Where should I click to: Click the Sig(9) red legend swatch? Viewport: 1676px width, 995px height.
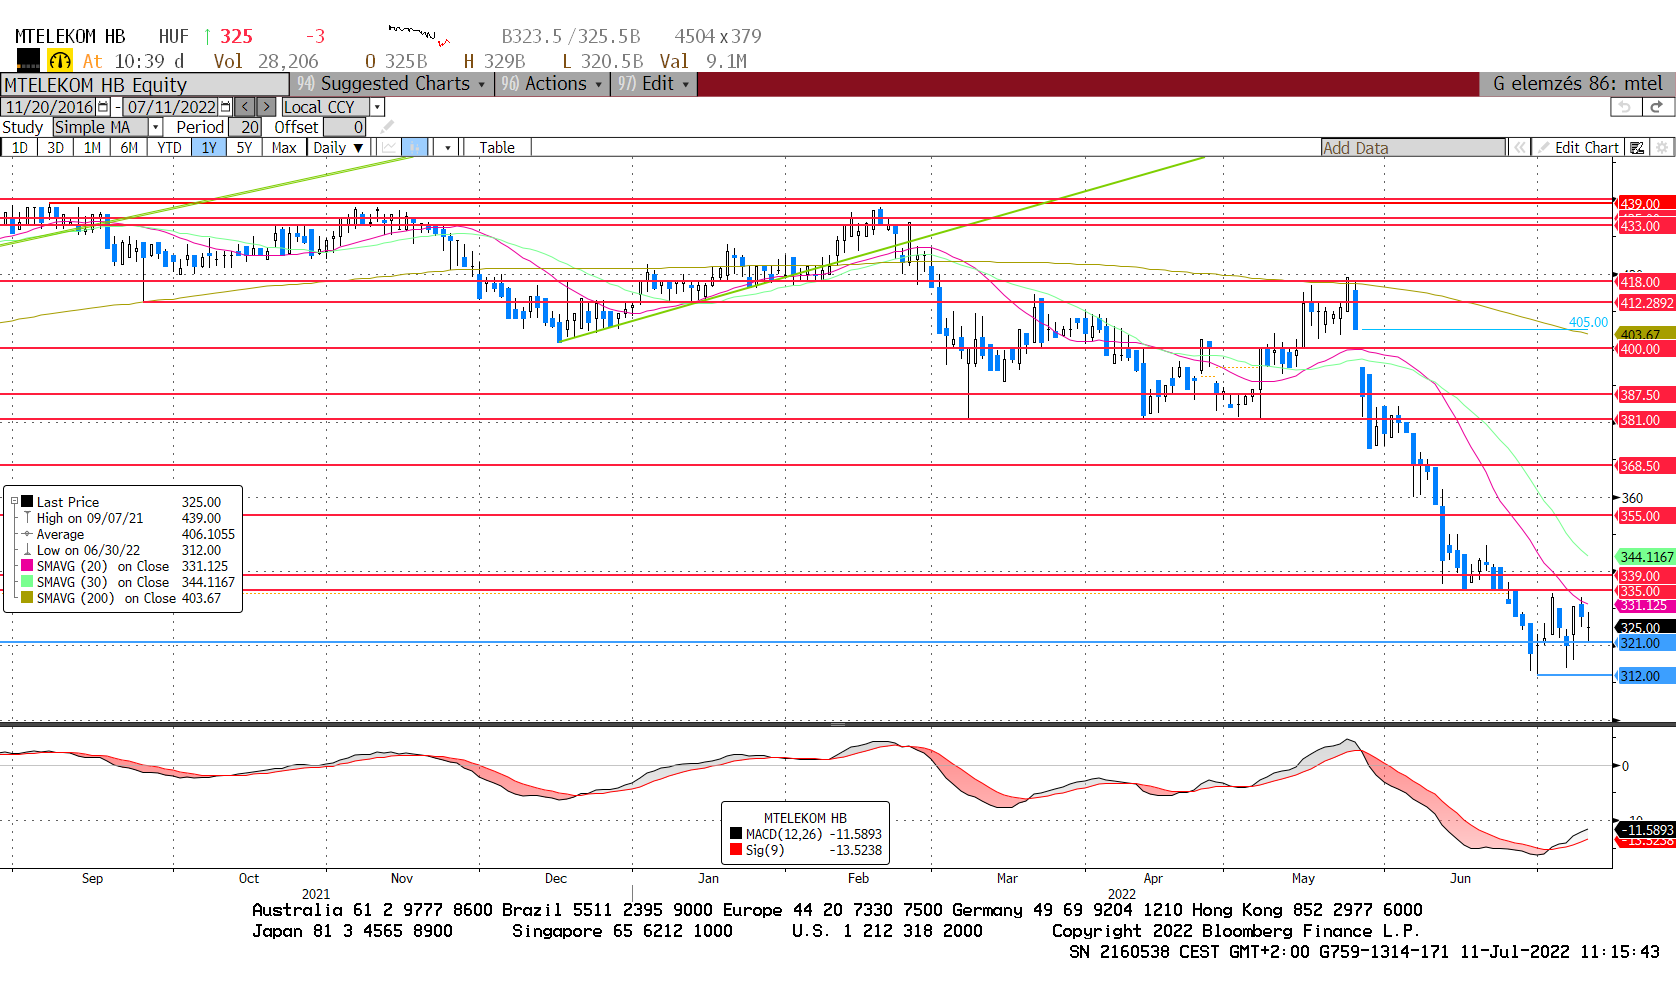pos(736,850)
